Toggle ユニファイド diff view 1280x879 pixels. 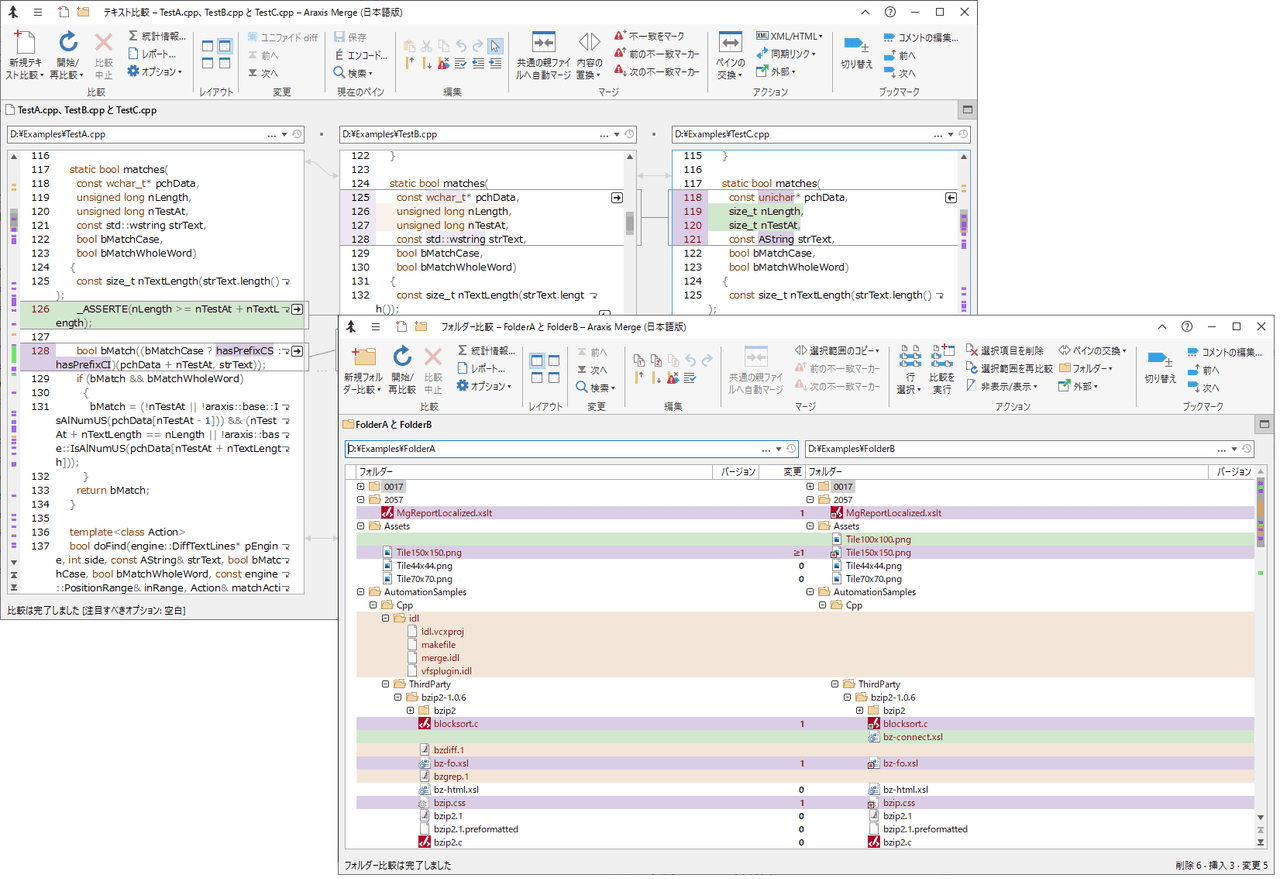[283, 37]
